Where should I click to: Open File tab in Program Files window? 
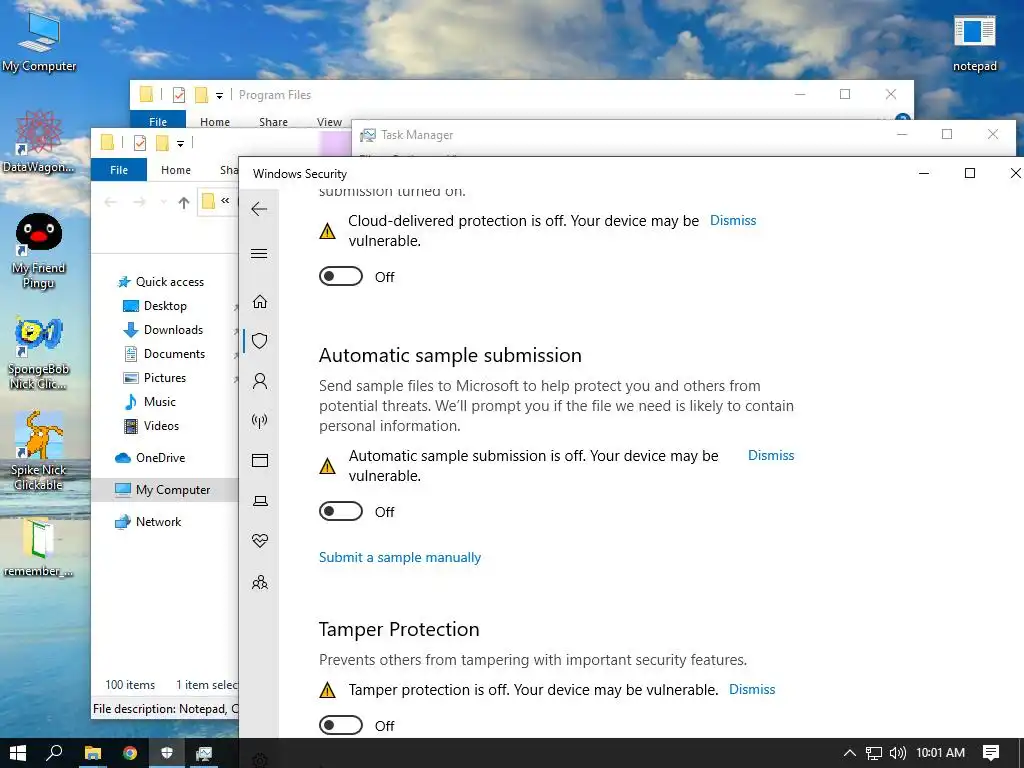[158, 121]
